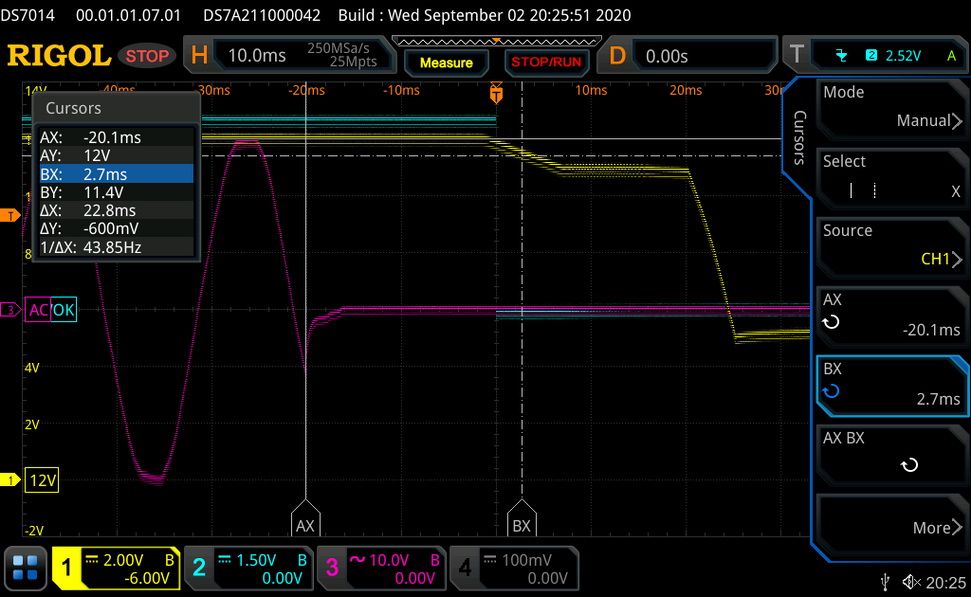Click the Measure button
This screenshot has height=597, width=971.
446,62
